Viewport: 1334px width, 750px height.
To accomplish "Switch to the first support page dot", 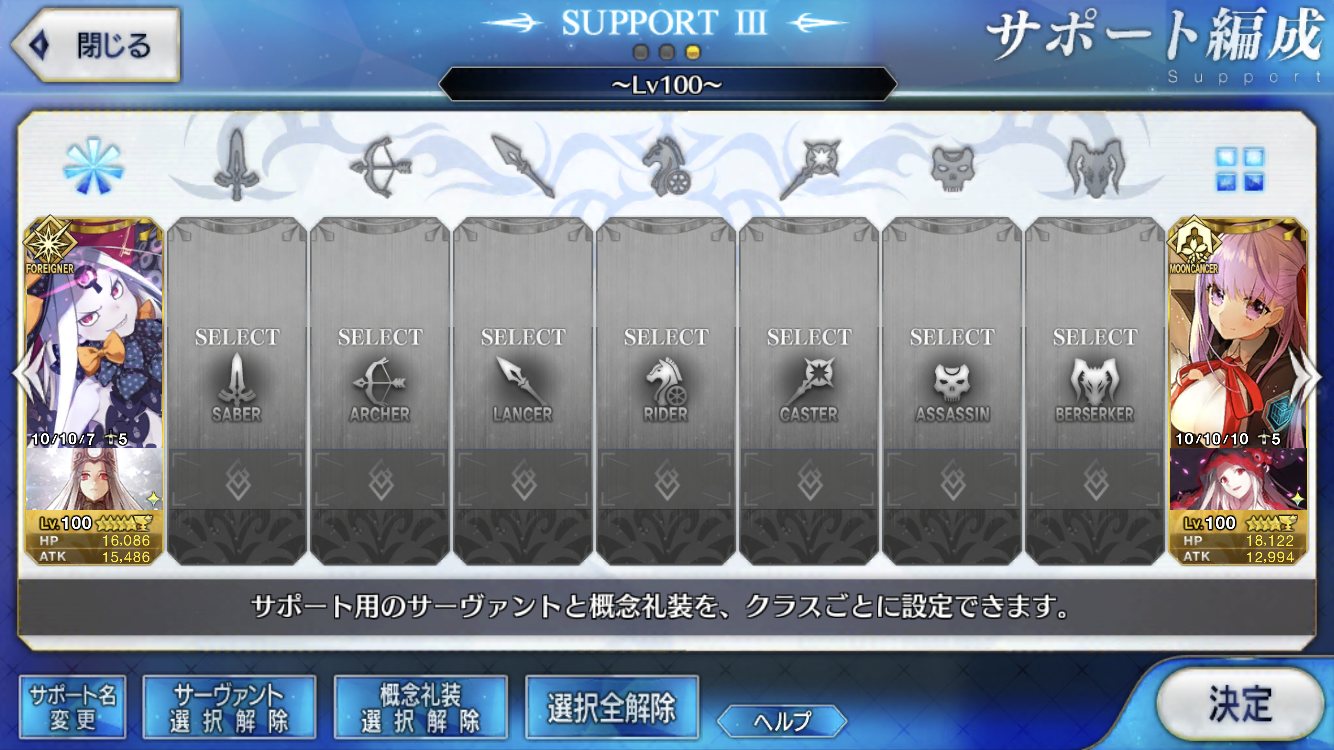I will pos(641,52).
